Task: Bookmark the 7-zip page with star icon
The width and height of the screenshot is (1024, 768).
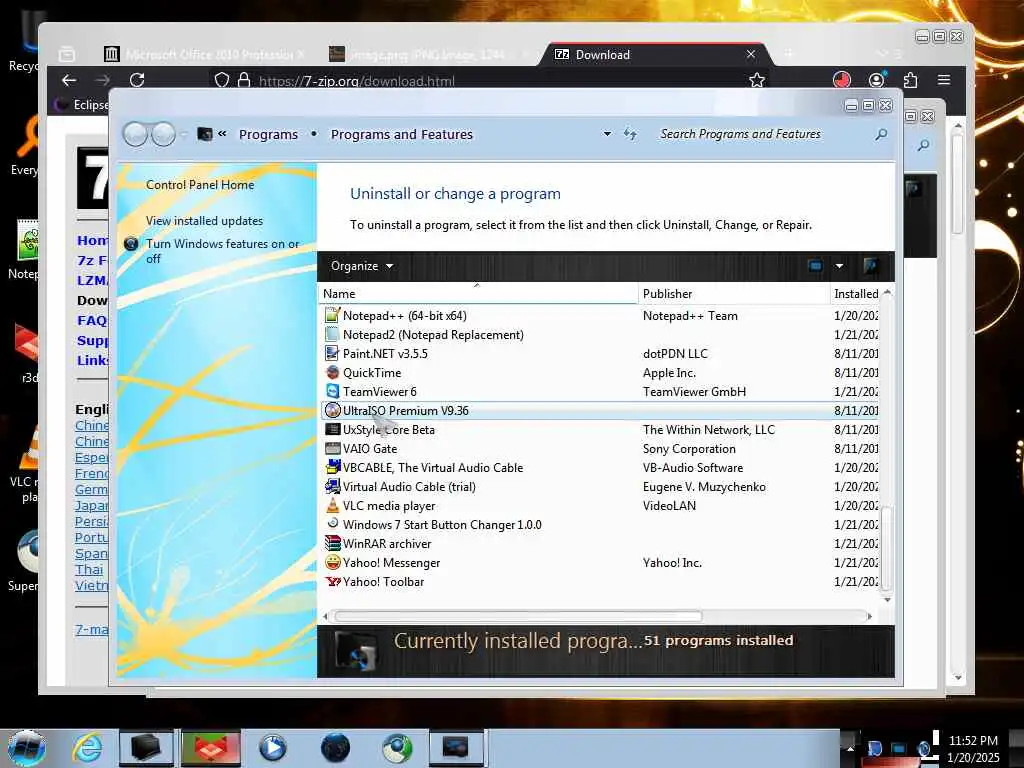Action: point(757,80)
